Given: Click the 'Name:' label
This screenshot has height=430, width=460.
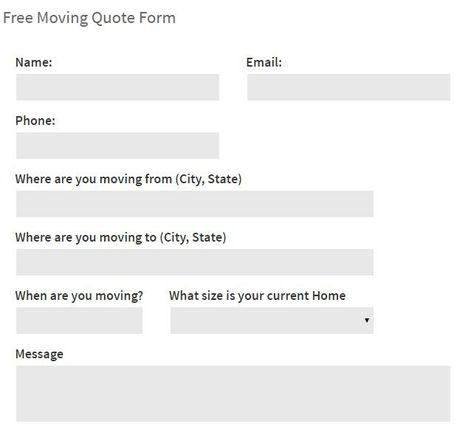Looking at the screenshot, I should [34, 62].
